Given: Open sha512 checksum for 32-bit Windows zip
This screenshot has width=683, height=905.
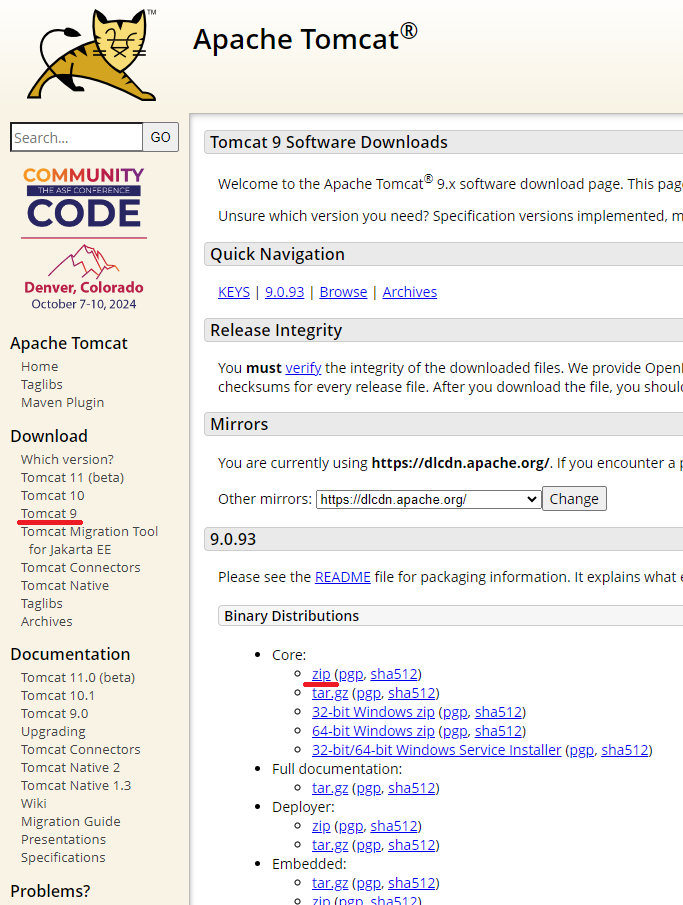Looking at the screenshot, I should (x=498, y=712).
